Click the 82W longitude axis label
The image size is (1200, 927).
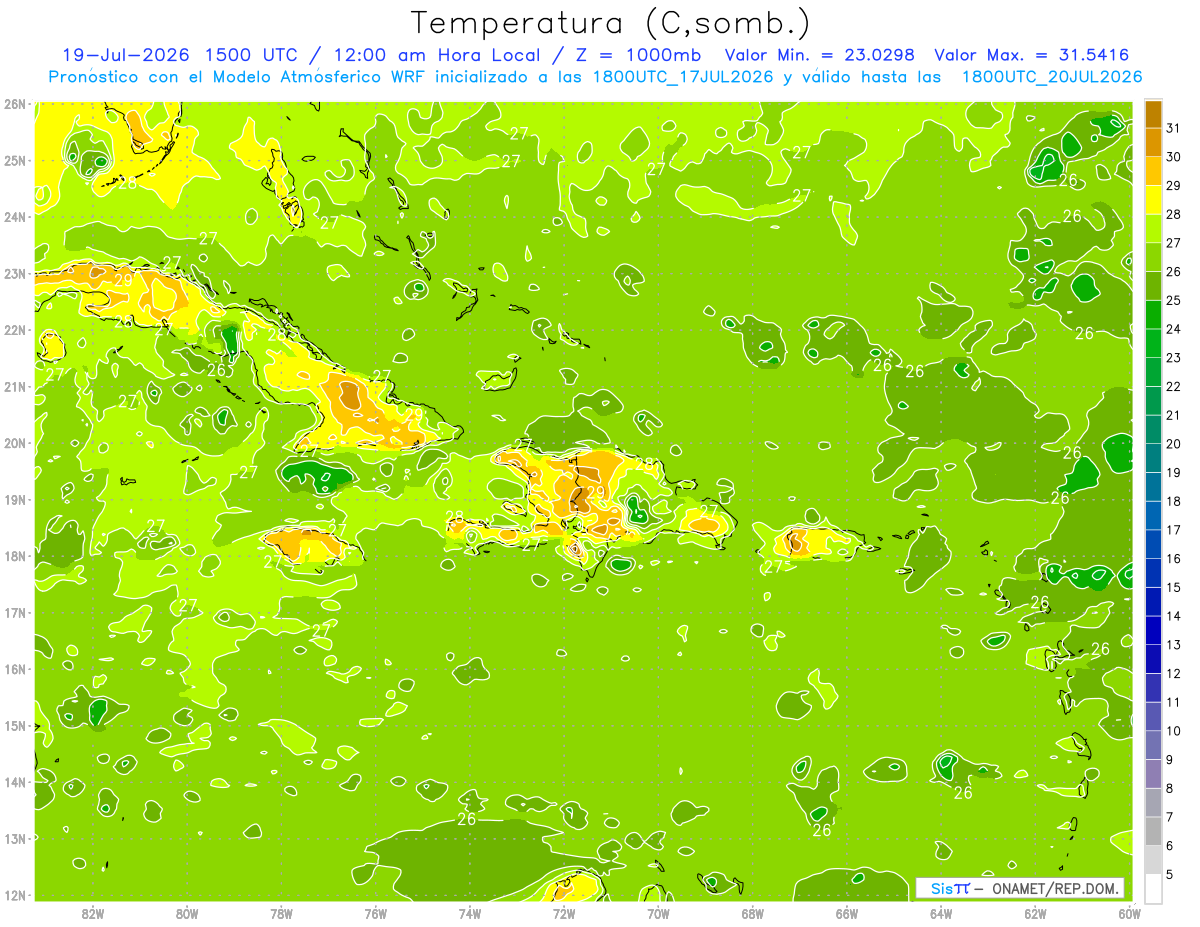92,913
